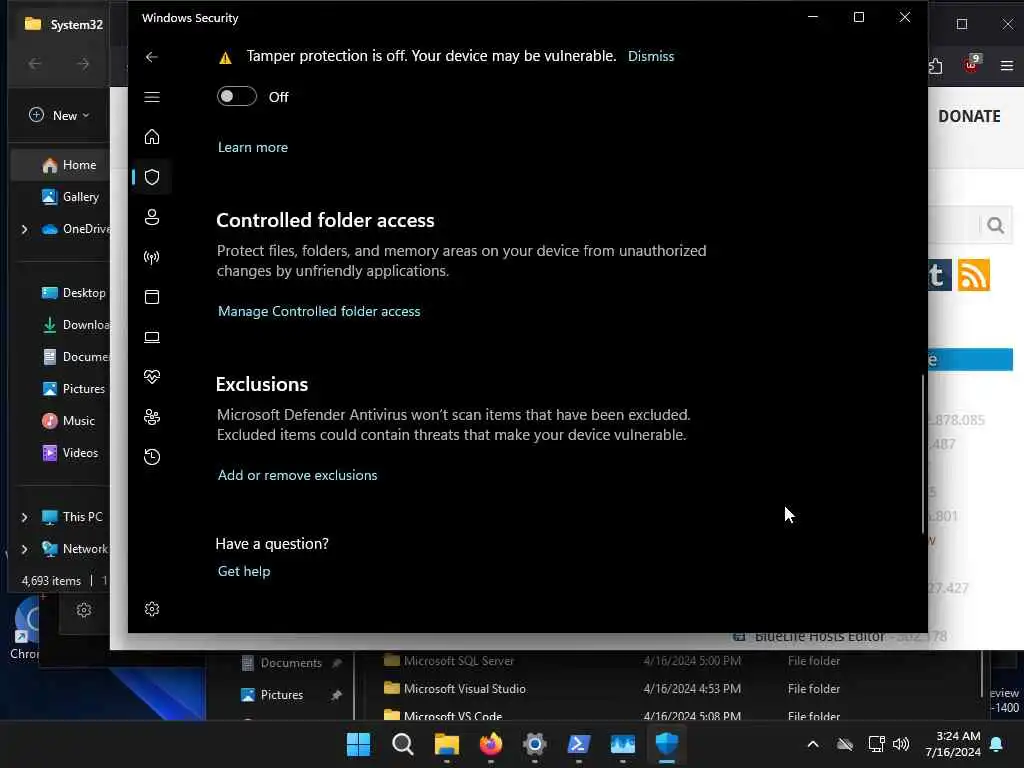Open Firewall & network protection icon

click(x=152, y=257)
